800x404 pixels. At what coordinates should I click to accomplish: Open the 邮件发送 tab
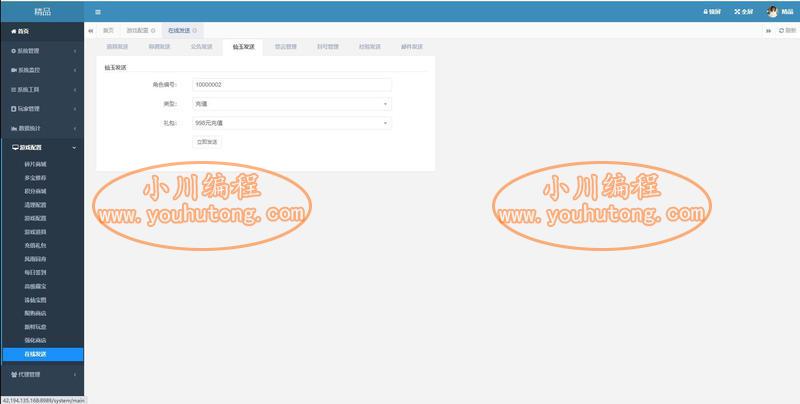coord(412,47)
